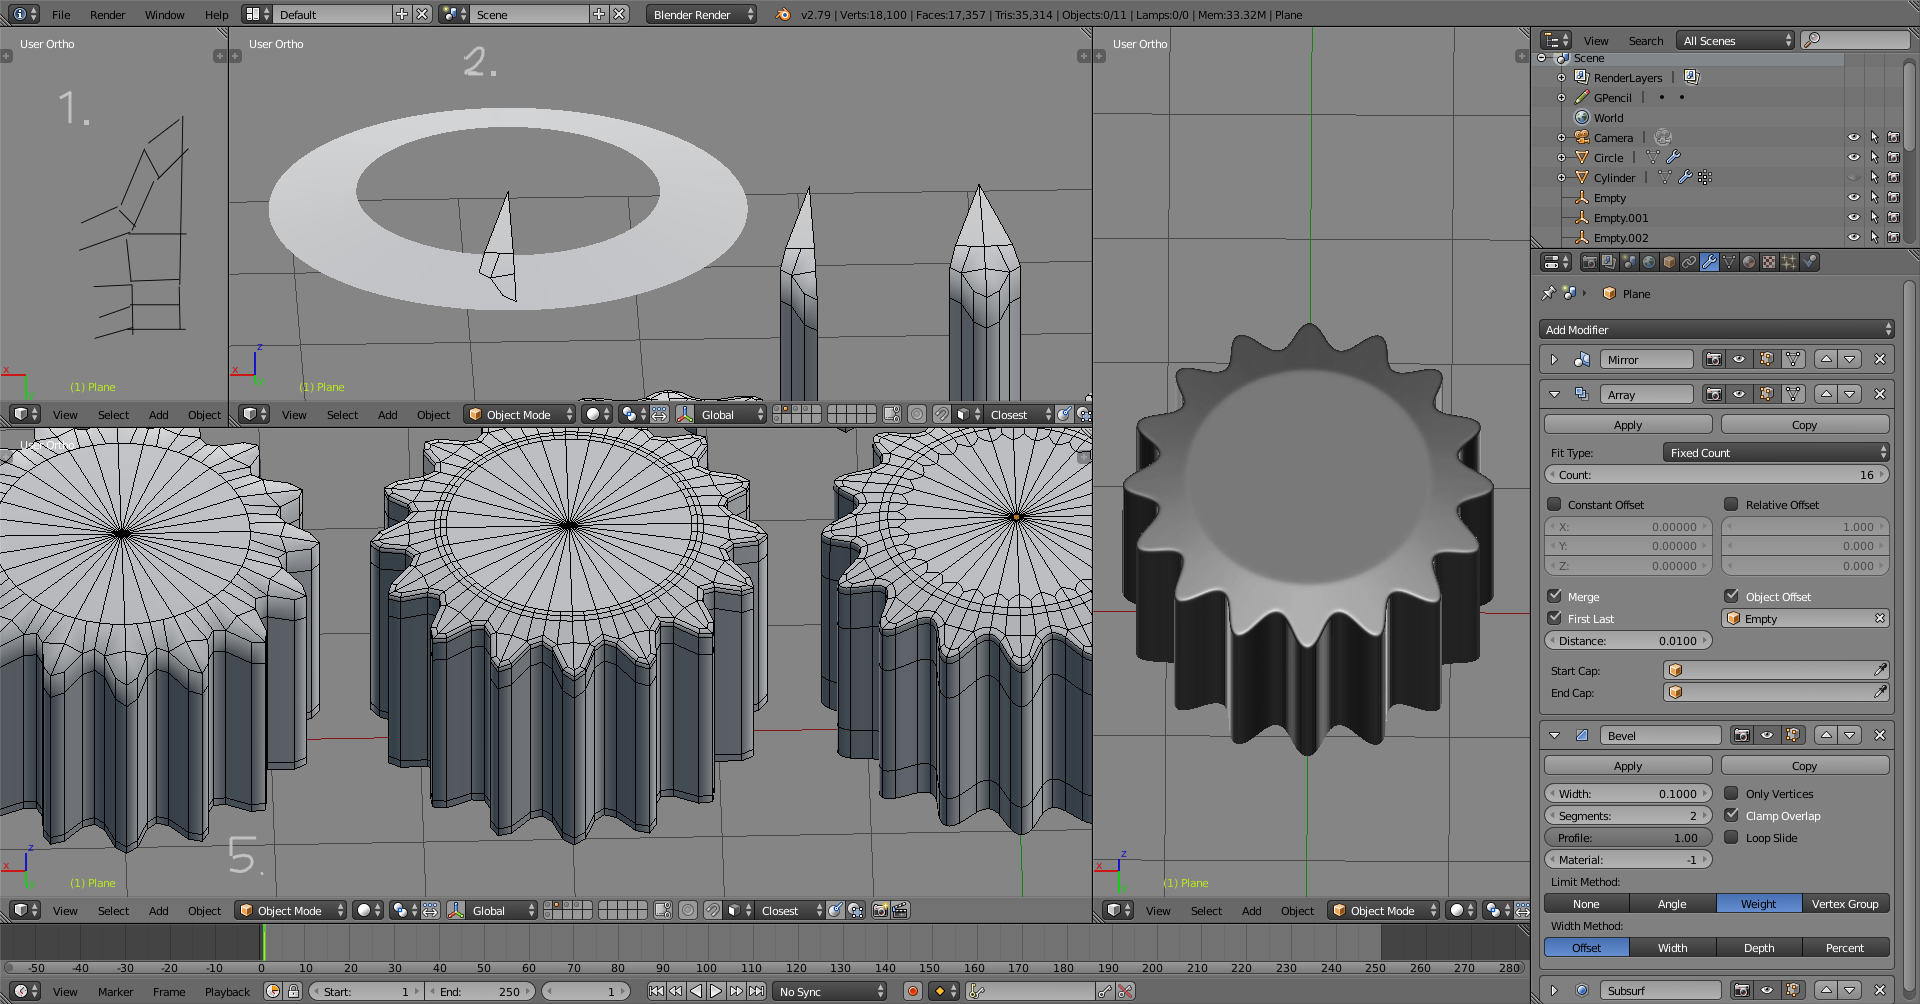This screenshot has height=1004, width=1920.
Task: Enable Only Vertices in Bevel
Action: point(1731,793)
